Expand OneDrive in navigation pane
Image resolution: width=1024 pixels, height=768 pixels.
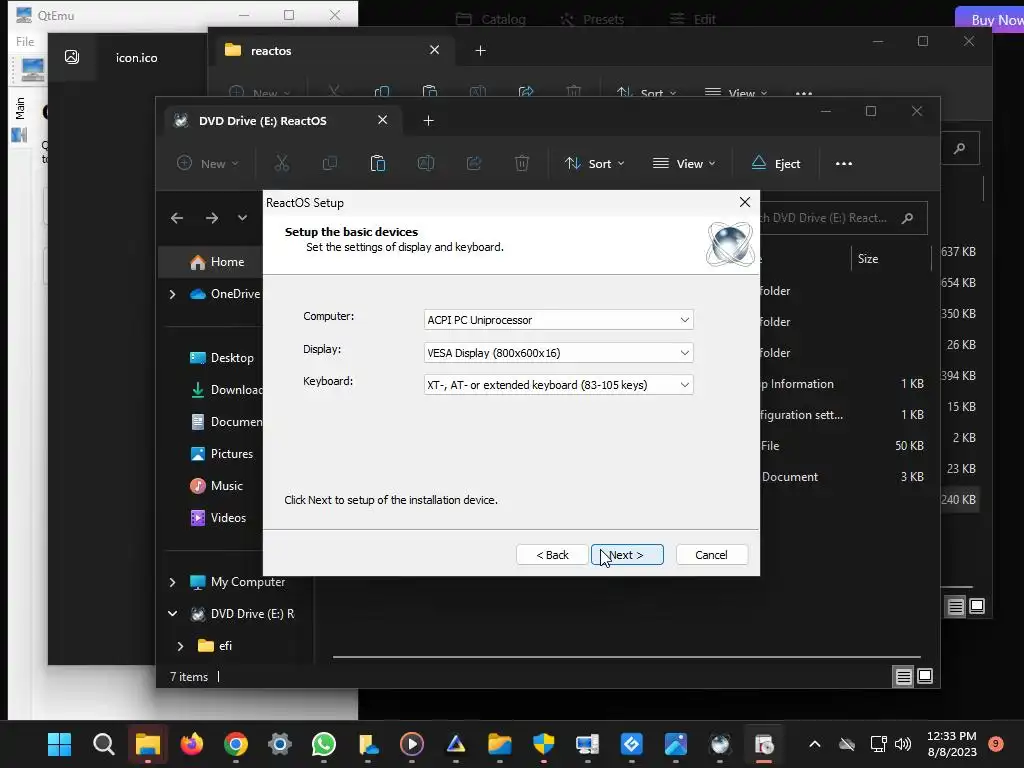(172, 295)
